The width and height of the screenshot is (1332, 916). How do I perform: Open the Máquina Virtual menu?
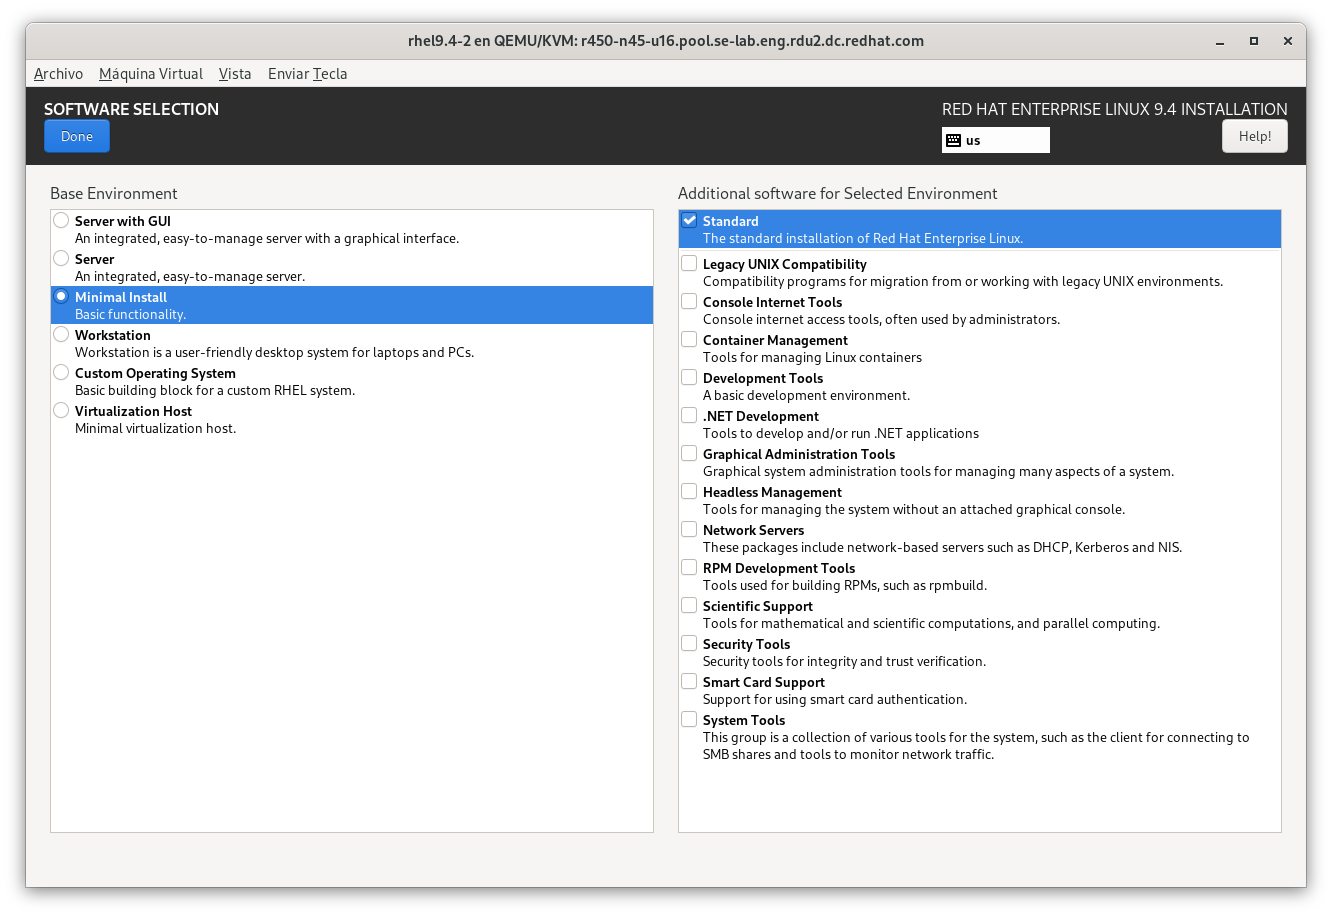click(x=151, y=74)
